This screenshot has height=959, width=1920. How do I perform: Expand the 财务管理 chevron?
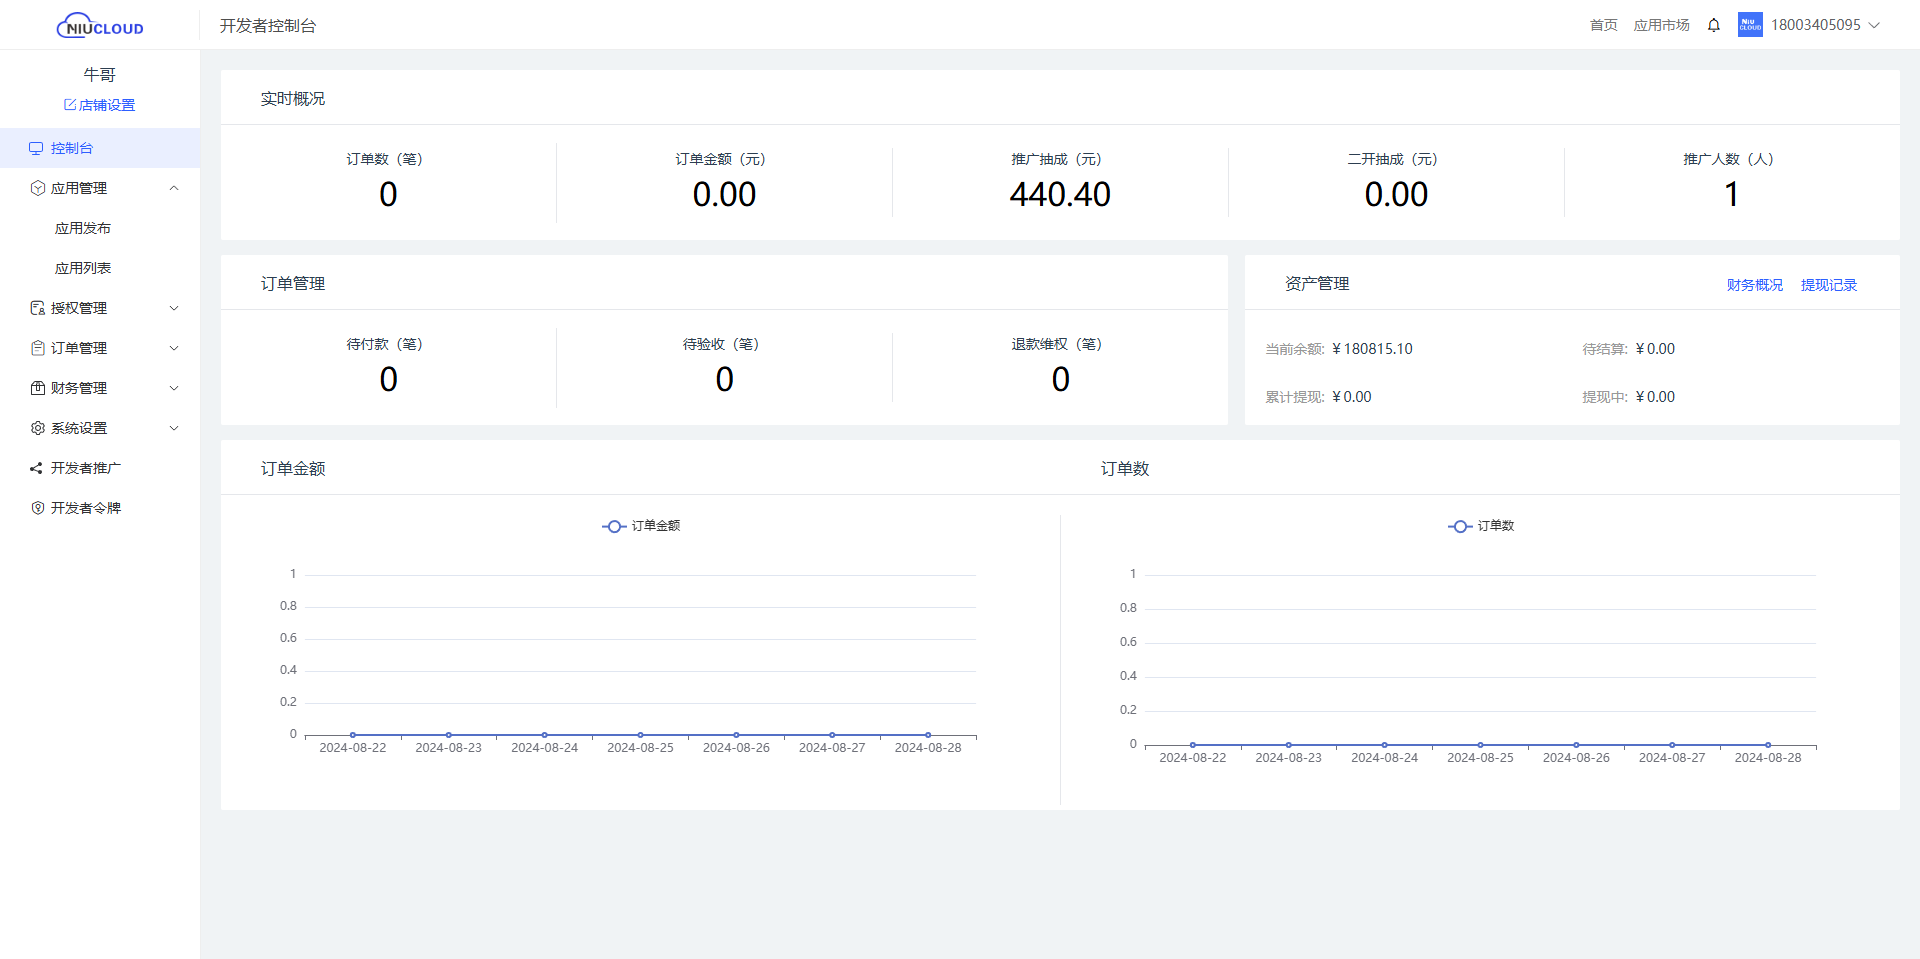coord(174,388)
